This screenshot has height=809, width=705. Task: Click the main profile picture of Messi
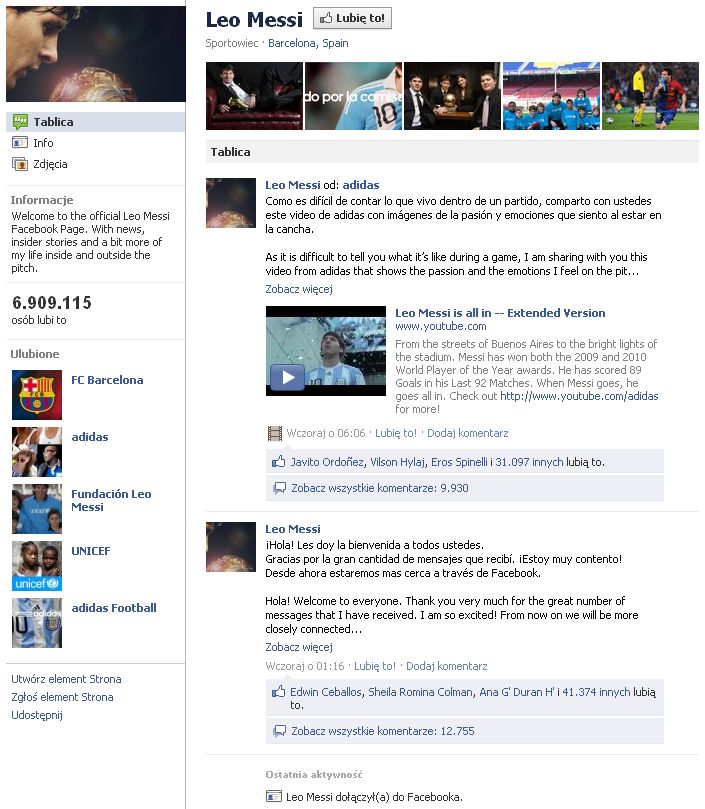click(95, 54)
